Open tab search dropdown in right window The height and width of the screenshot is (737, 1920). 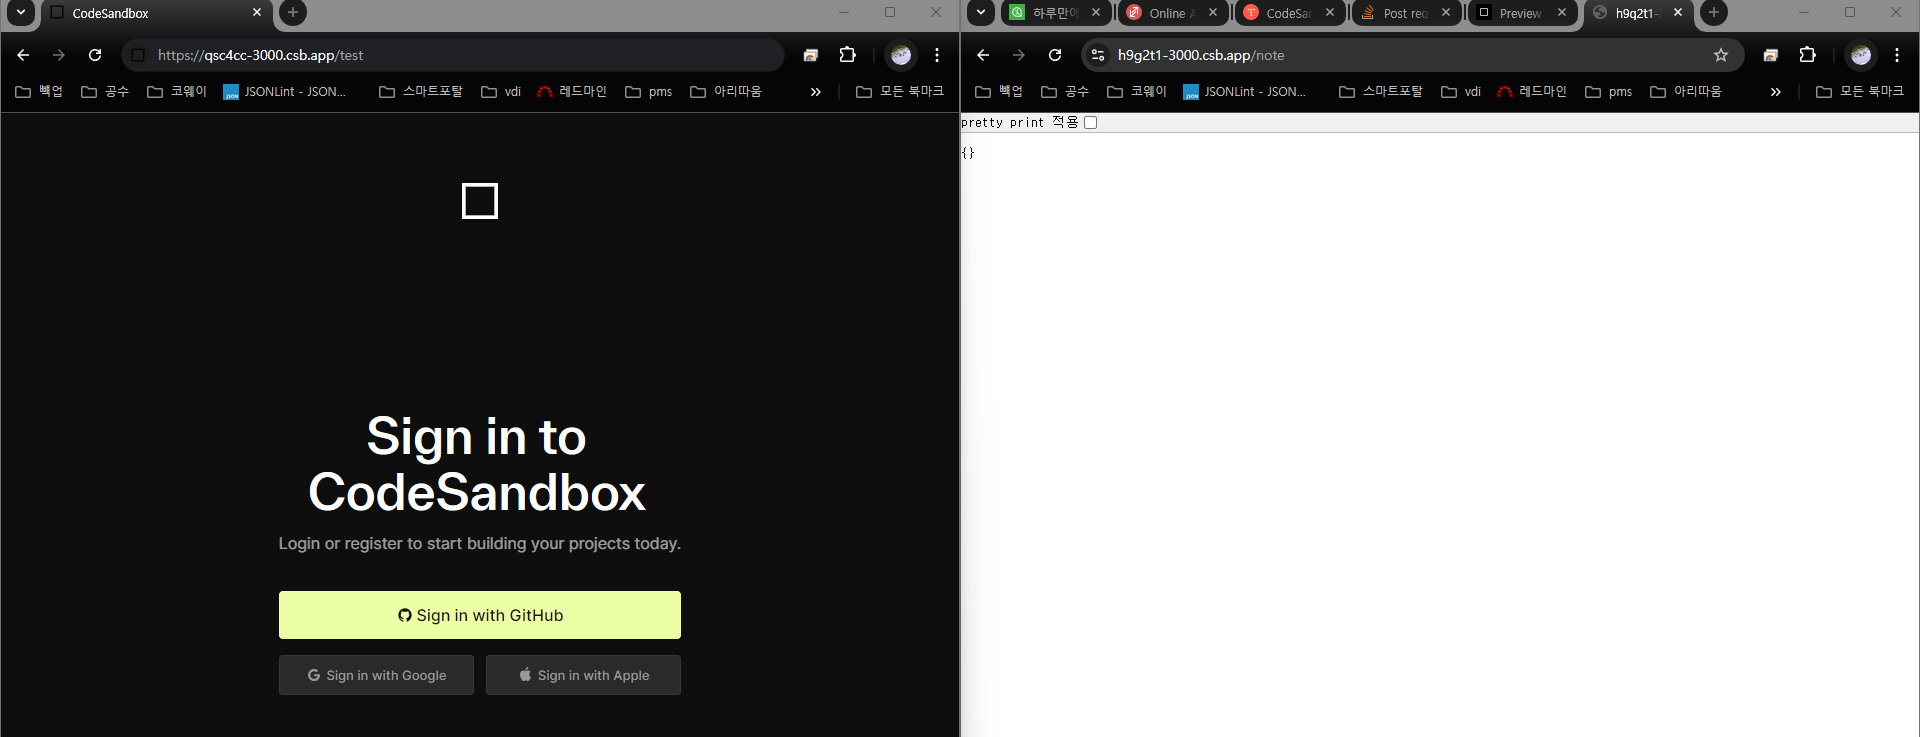[x=981, y=12]
